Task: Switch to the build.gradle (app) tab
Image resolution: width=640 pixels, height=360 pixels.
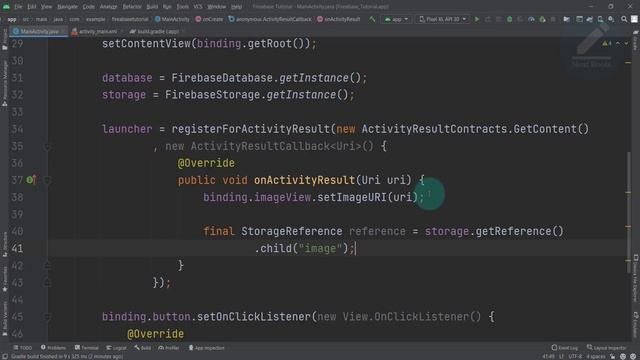Action: (x=157, y=31)
